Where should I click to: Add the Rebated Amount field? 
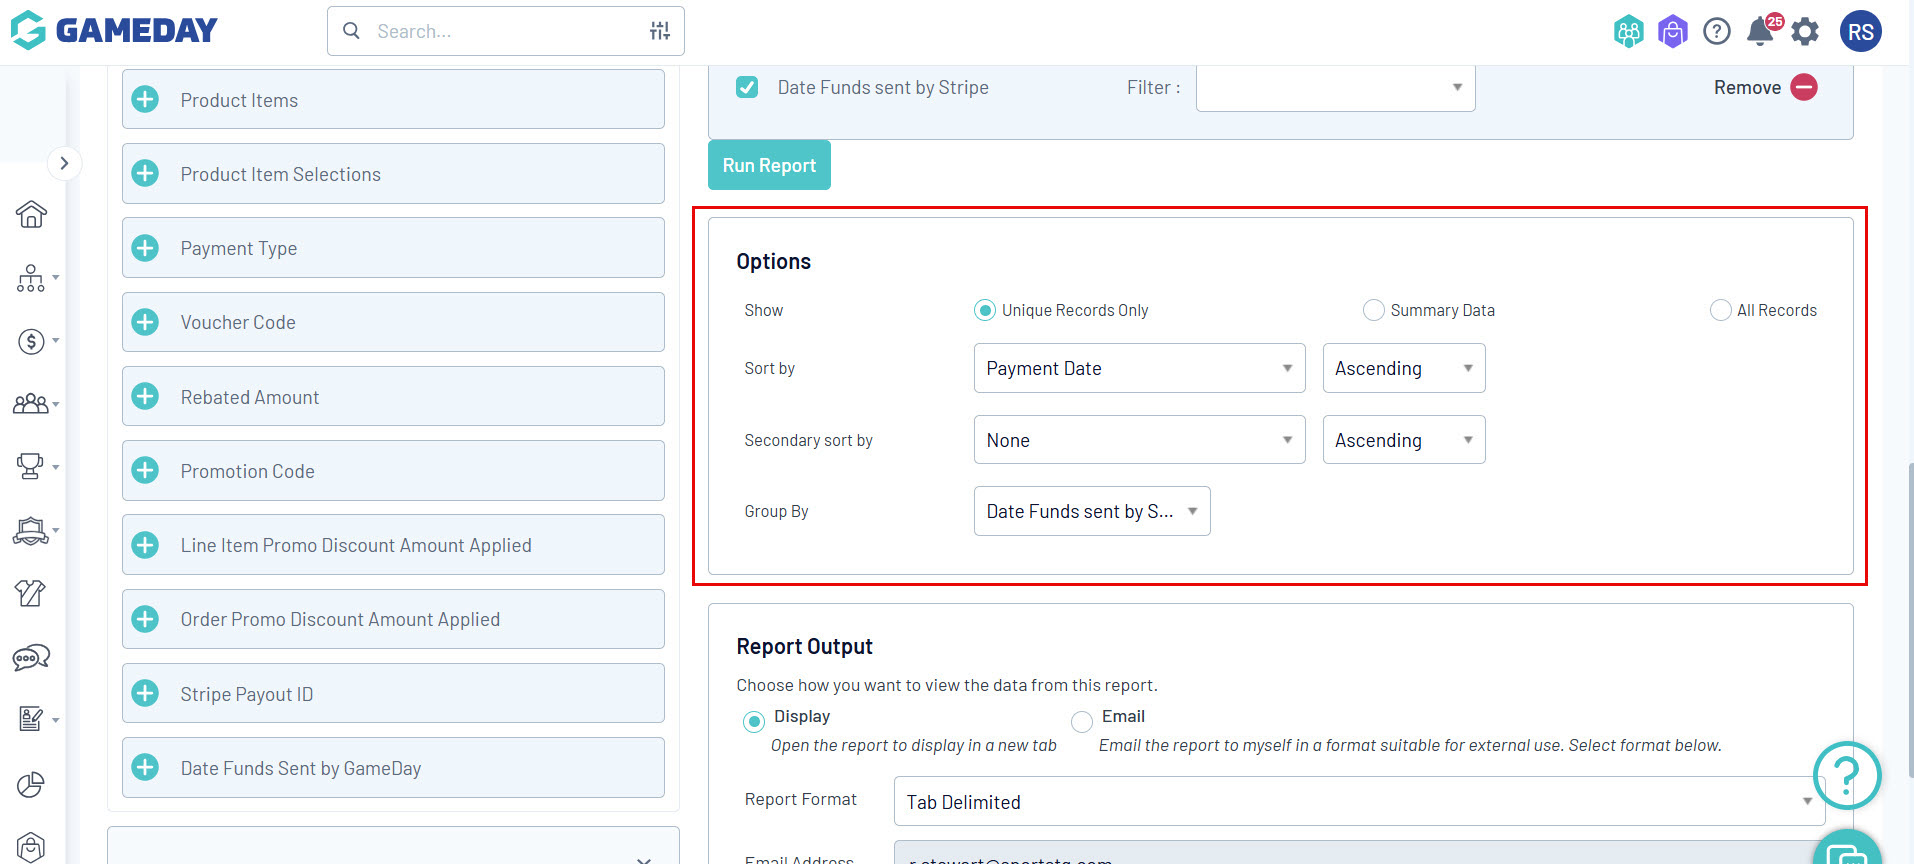(x=146, y=397)
